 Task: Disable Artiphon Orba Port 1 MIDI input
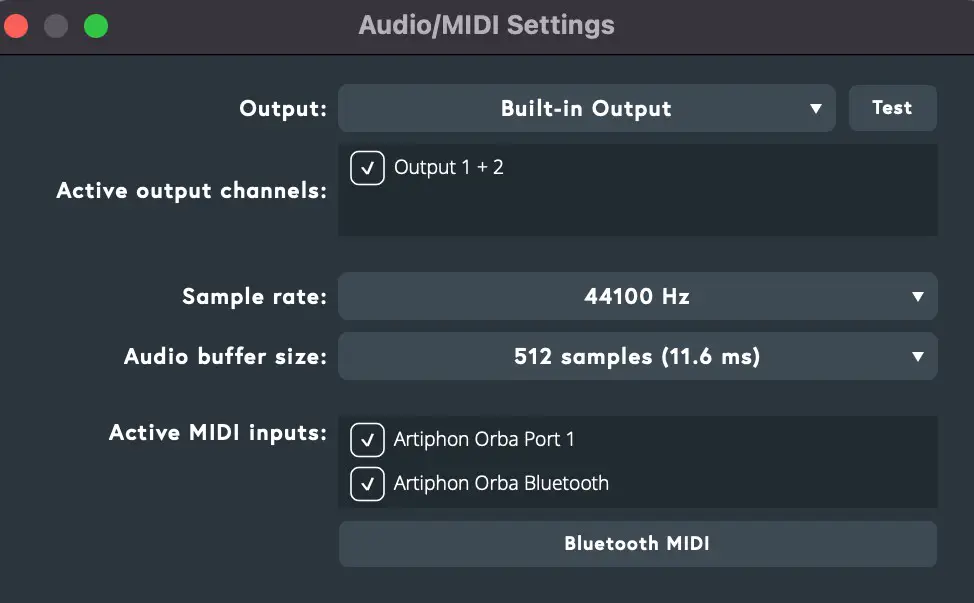367,440
